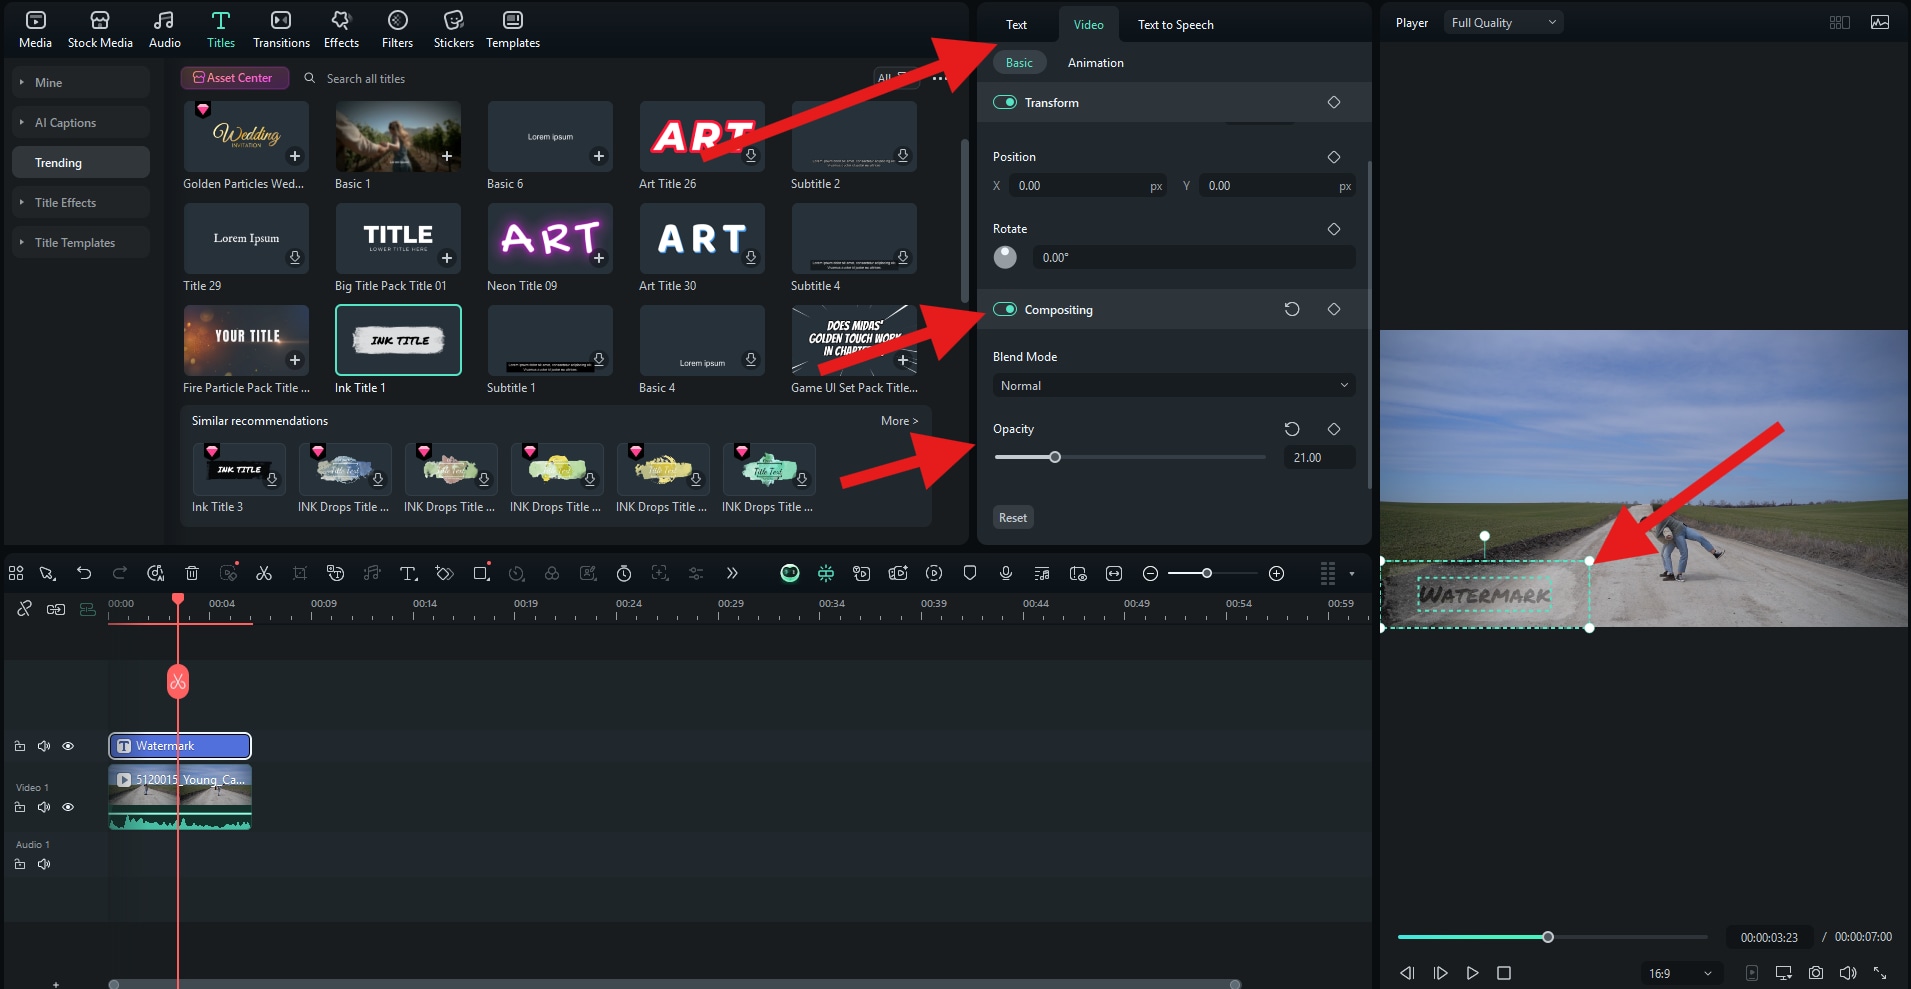Expand the Mine category
1911x989 pixels.
81,83
